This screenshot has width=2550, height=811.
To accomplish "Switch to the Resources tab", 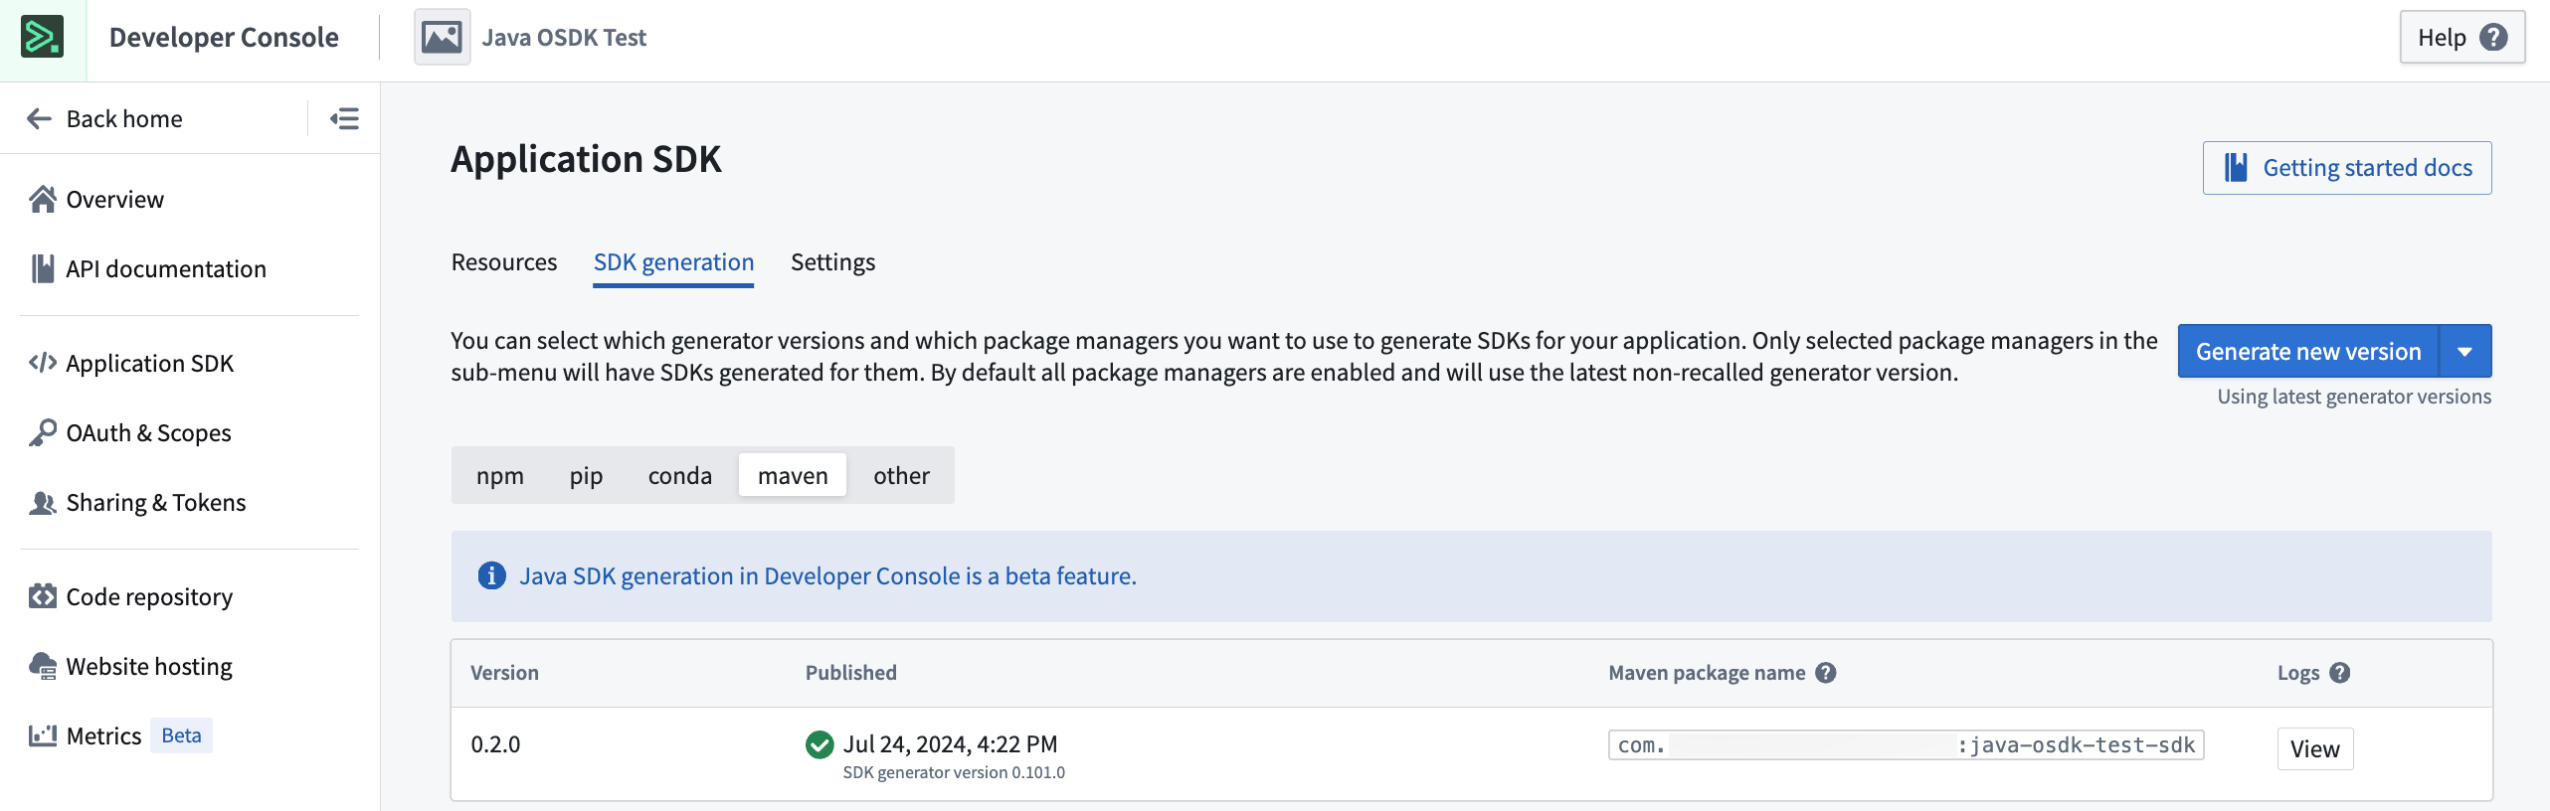I will (504, 262).
